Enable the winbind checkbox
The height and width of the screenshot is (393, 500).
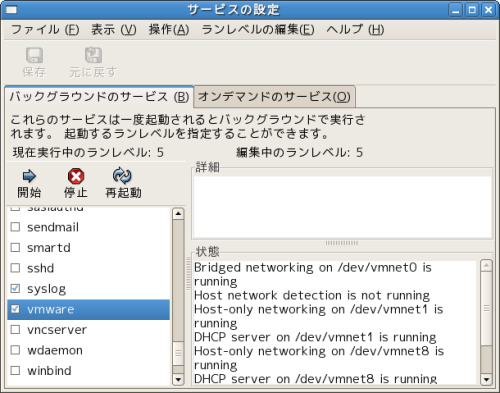pos(15,370)
